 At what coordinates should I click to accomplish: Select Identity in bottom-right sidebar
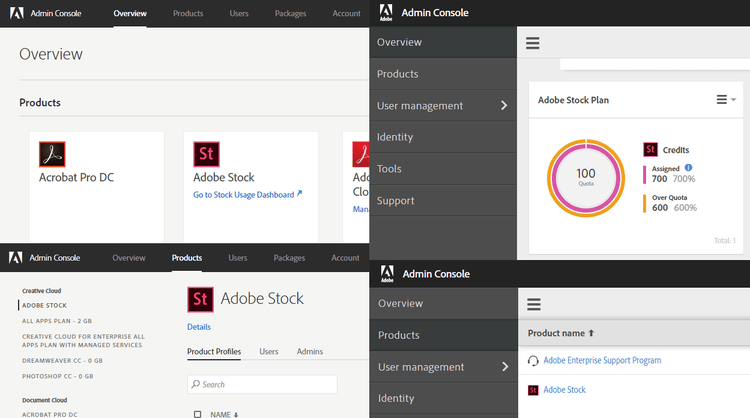[444, 398]
